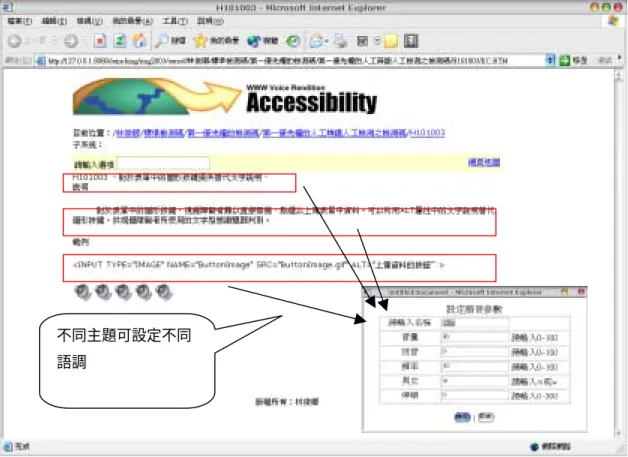Go to the Home page icon
628x457 pixels.
coord(139,41)
